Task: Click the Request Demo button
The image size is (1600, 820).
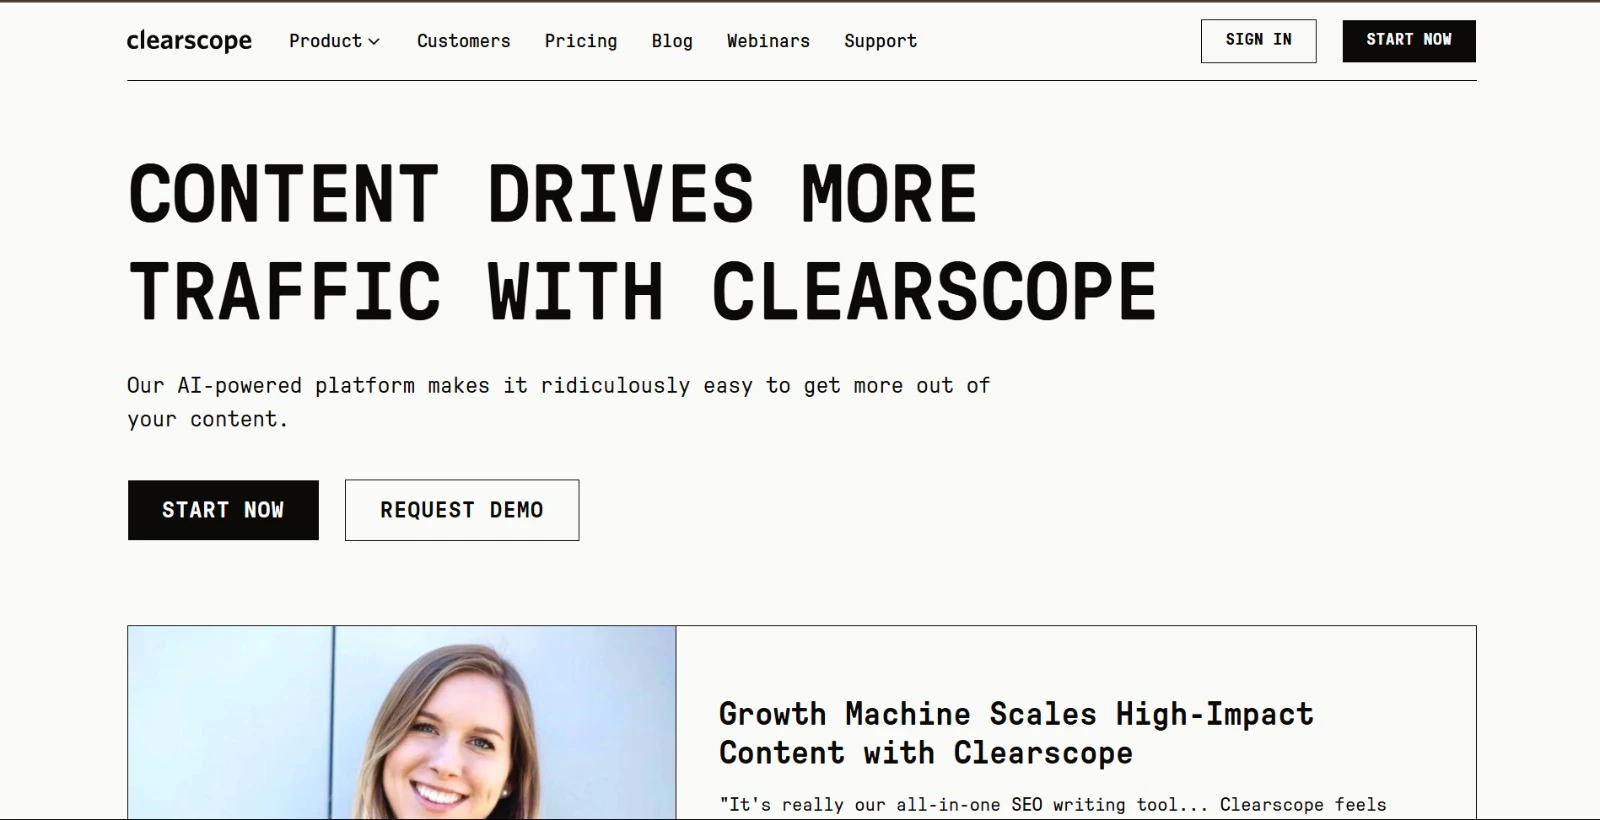Action: (x=462, y=510)
